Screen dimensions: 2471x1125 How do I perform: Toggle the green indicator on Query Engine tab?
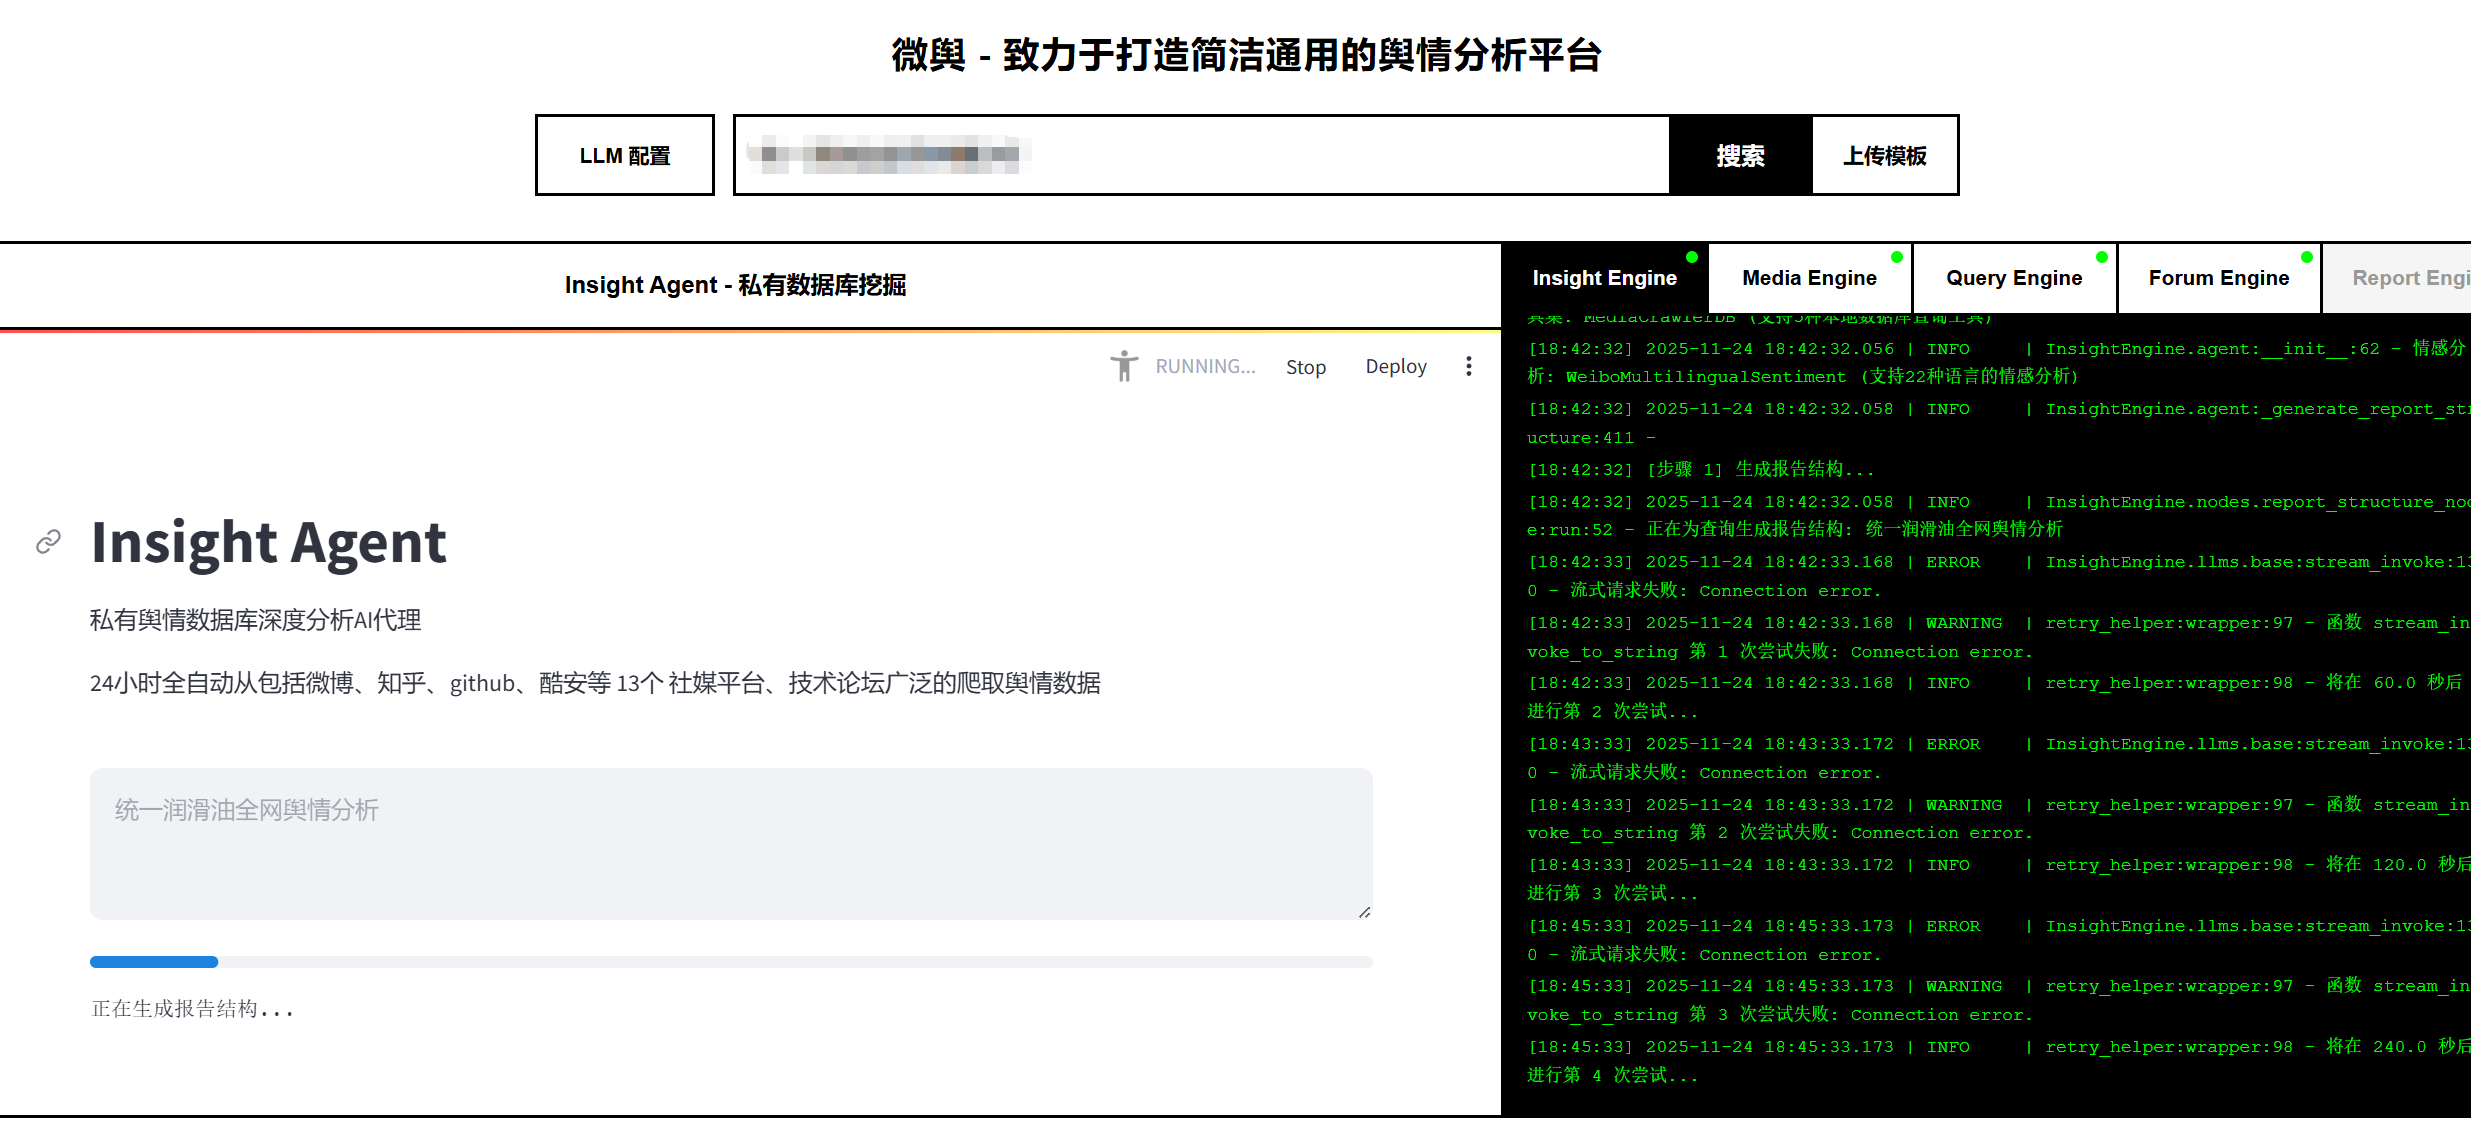pos(2100,256)
